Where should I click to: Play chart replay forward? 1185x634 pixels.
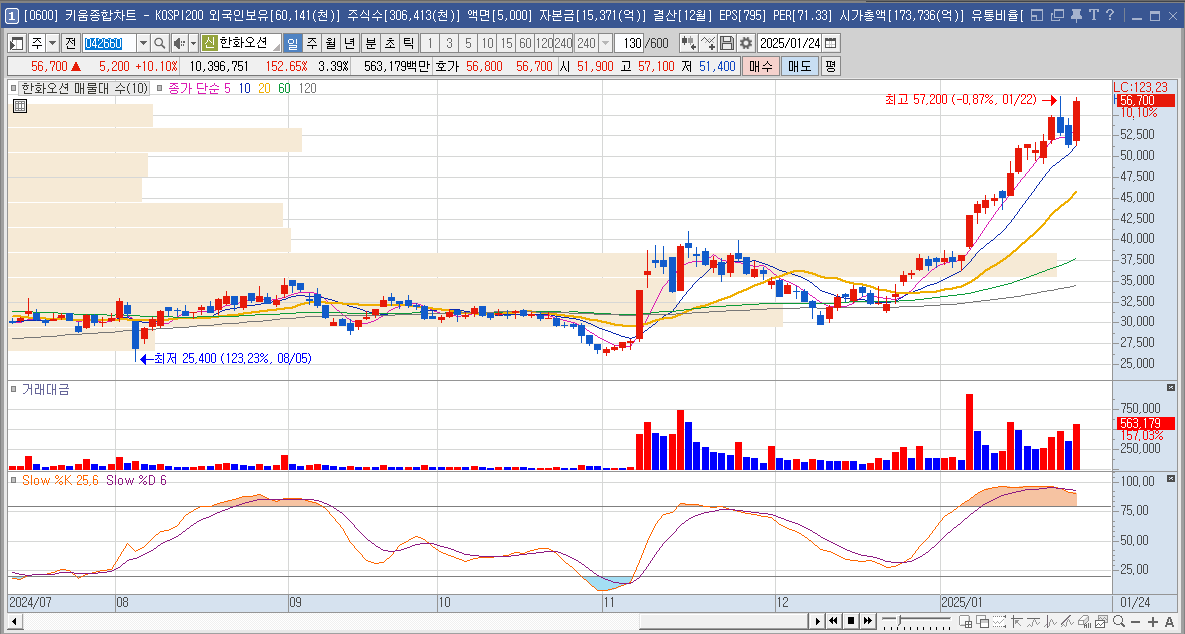pyautogui.click(x=817, y=621)
